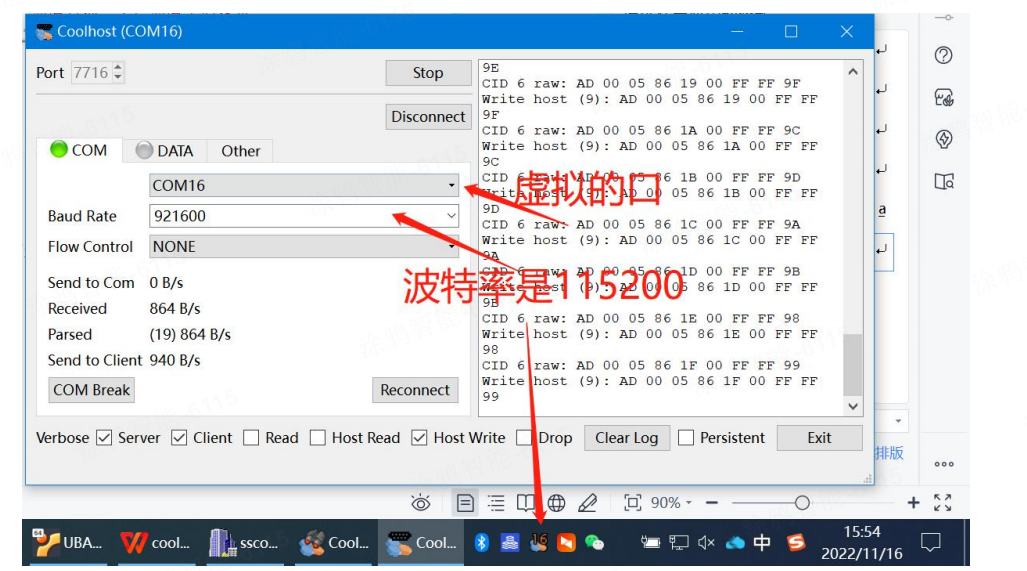Click the help question mark sidebar icon

pos(943,55)
